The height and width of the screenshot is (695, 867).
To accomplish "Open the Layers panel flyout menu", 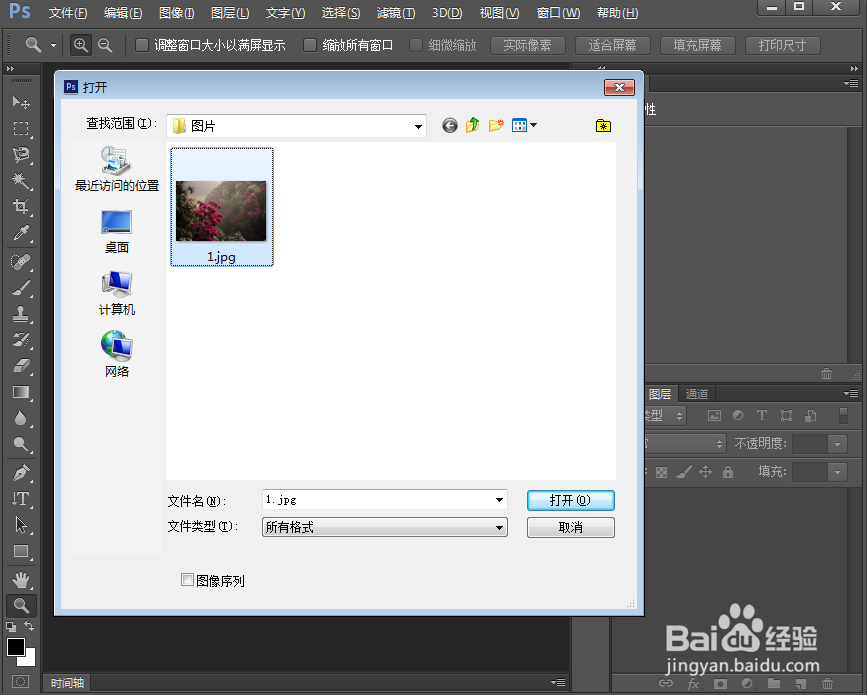I will click(851, 393).
